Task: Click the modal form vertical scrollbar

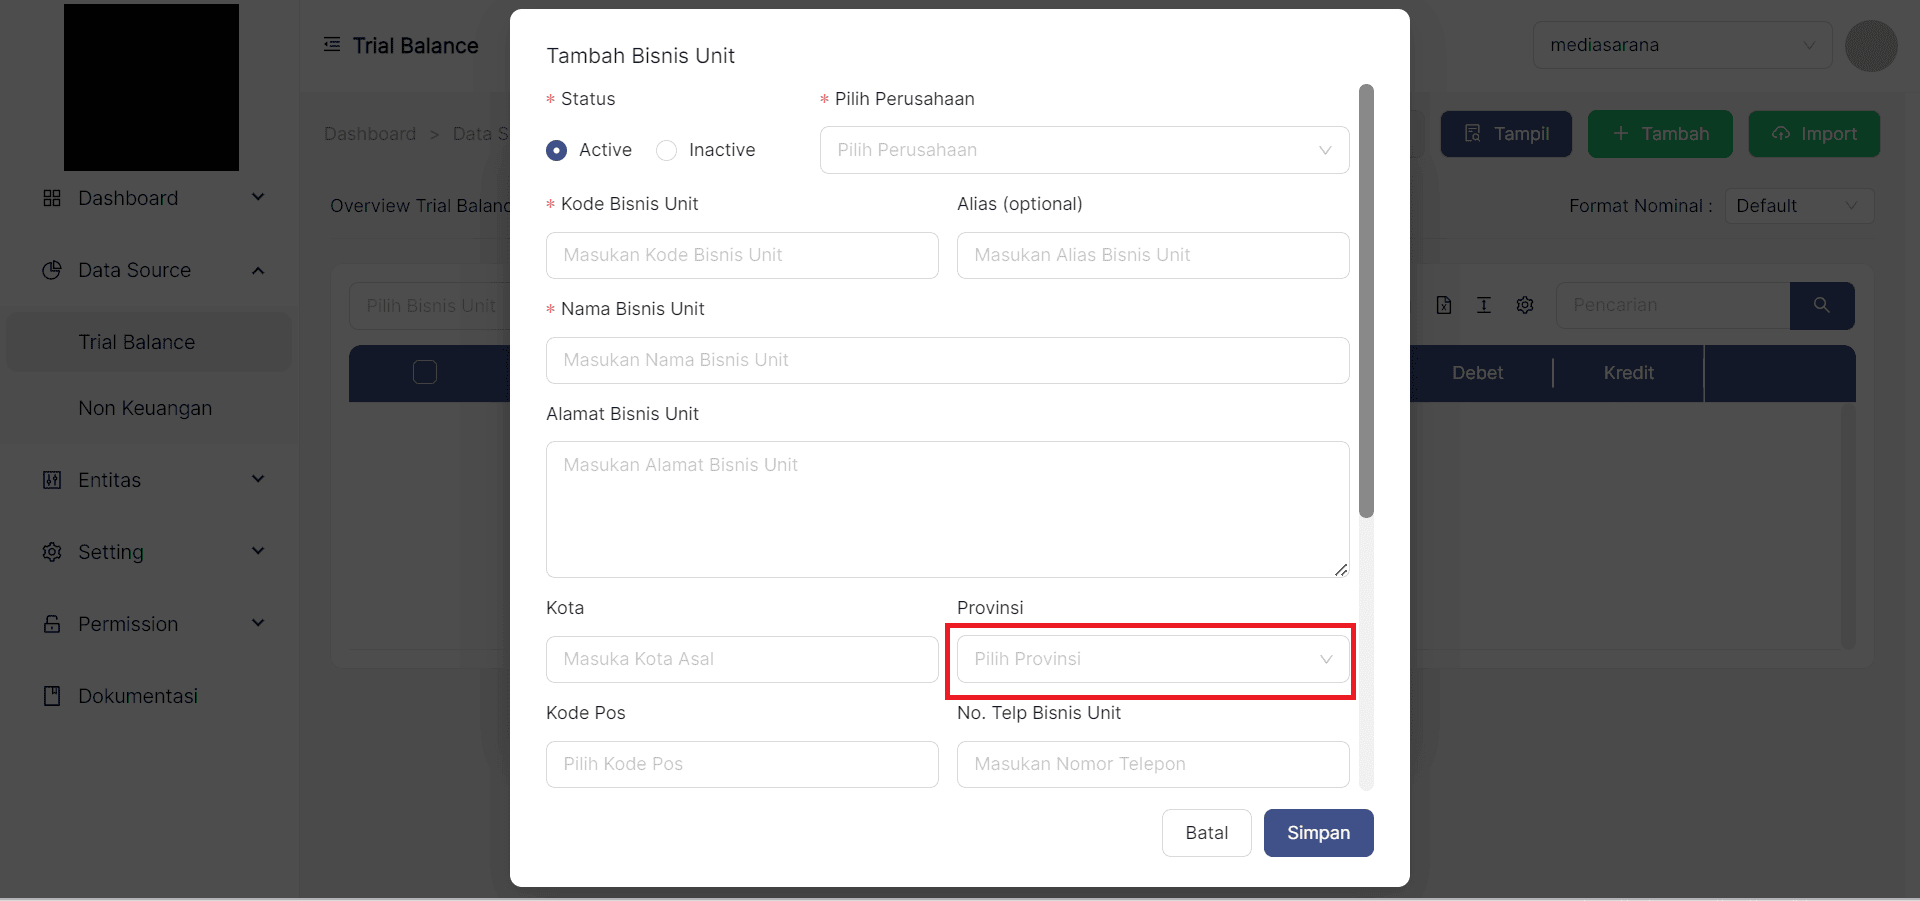Action: coord(1366,300)
